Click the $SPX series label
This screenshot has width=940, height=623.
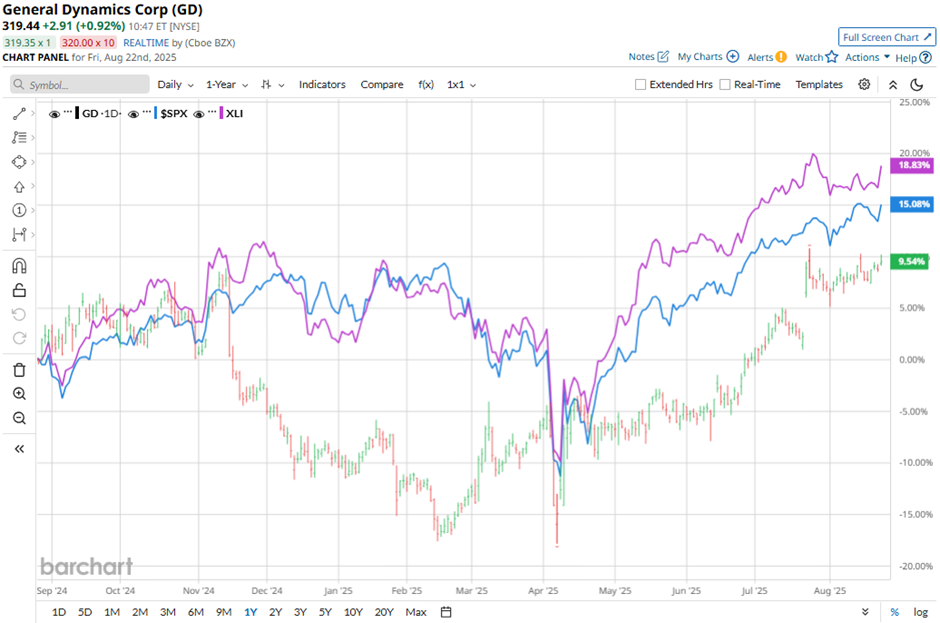point(174,113)
